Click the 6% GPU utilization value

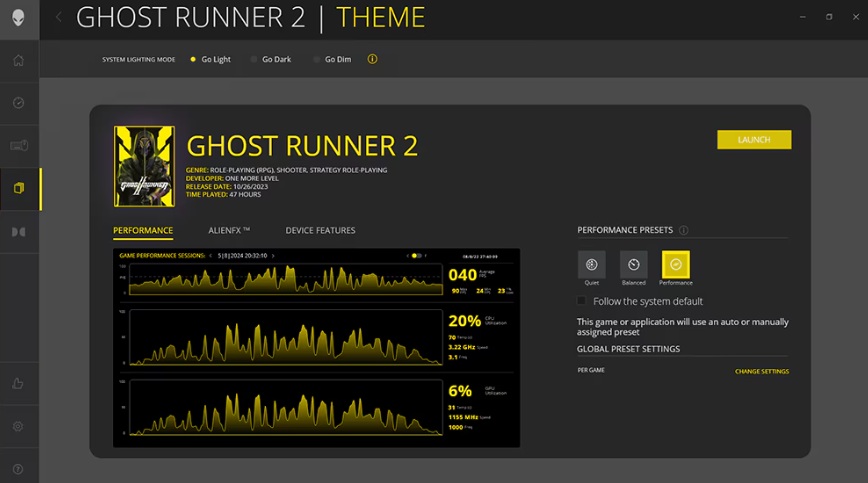(460, 391)
